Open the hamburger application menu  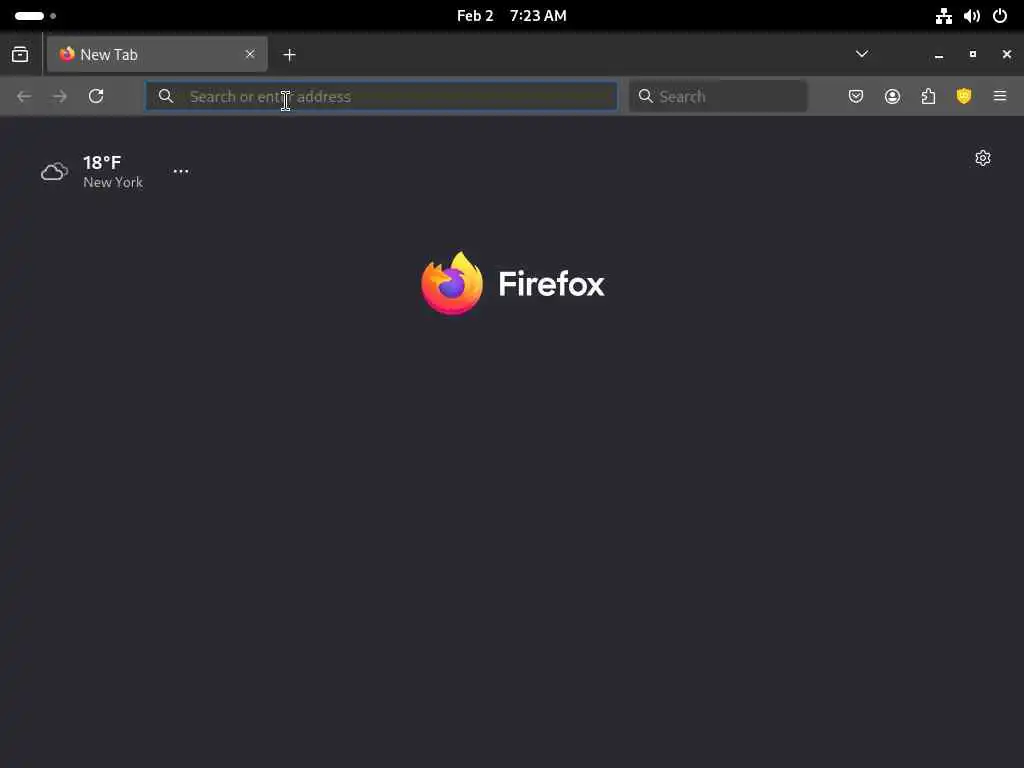[x=1000, y=97]
